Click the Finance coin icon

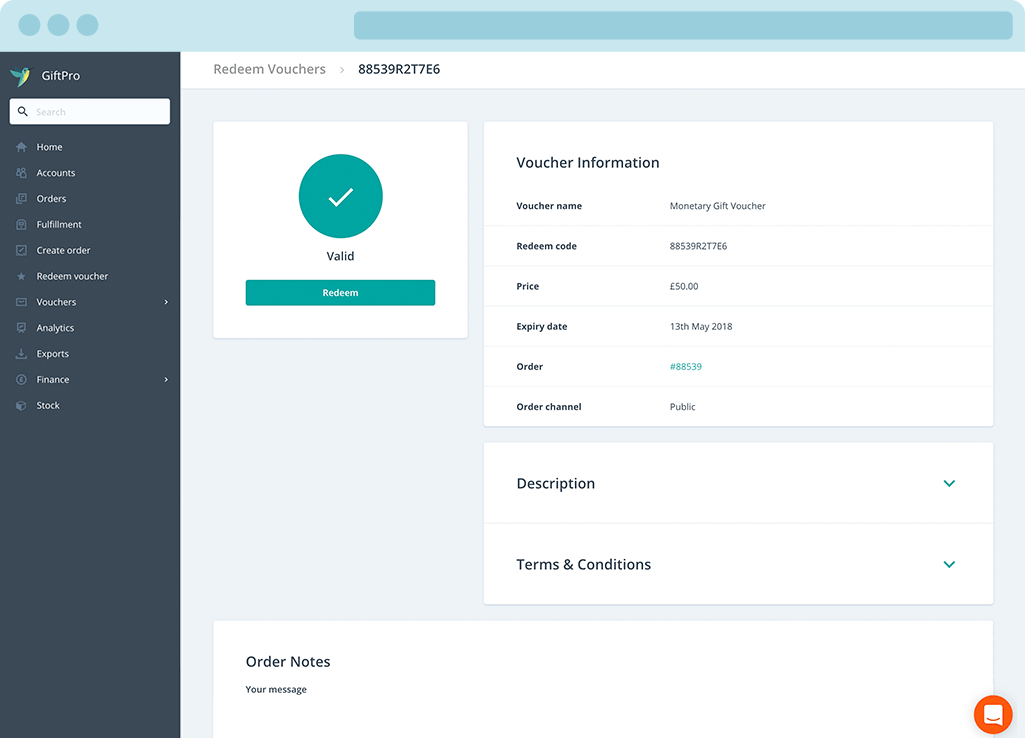tap(22, 379)
